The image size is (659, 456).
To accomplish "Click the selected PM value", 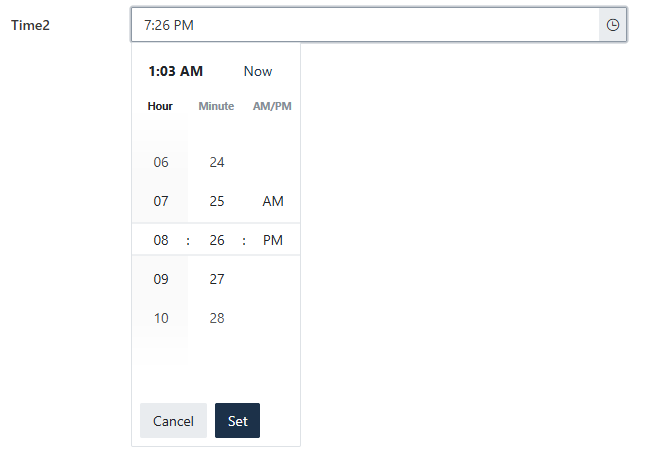I will [273, 240].
